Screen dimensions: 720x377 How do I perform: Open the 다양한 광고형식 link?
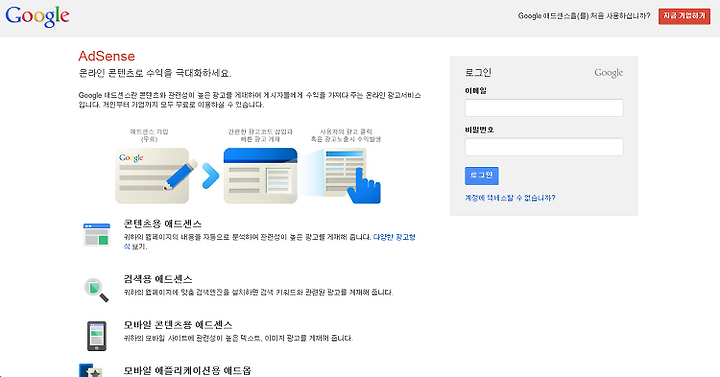pos(394,237)
